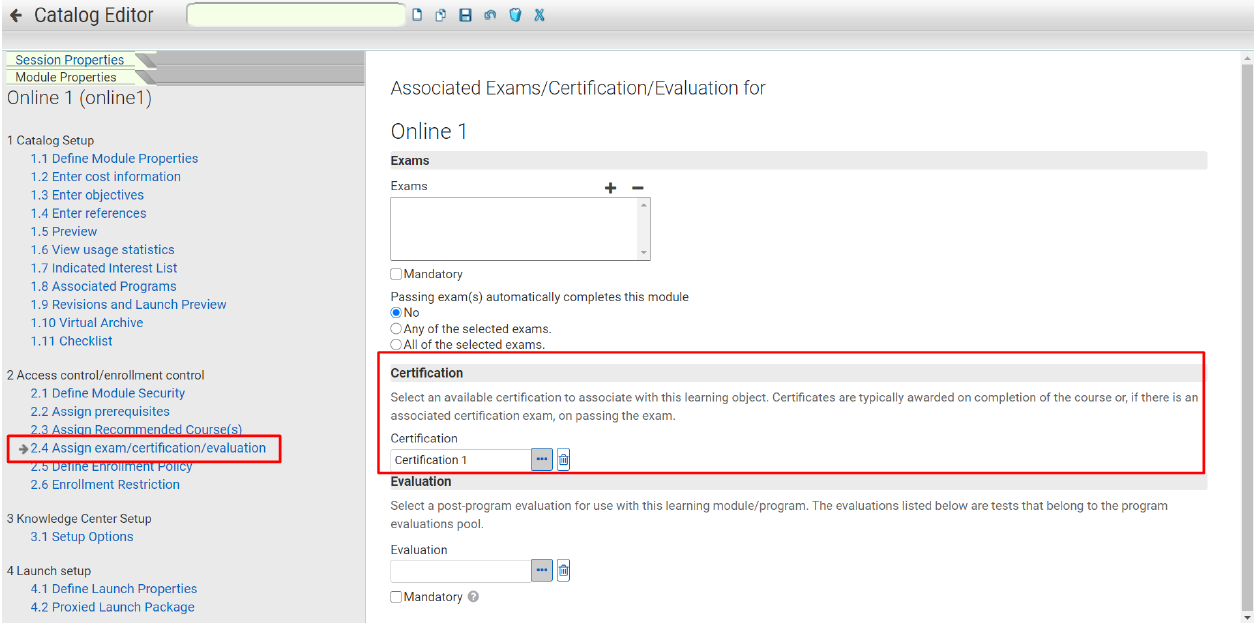Open 1.6 View usage statistics
The image size is (1260, 629).
pyautogui.click(x=102, y=250)
